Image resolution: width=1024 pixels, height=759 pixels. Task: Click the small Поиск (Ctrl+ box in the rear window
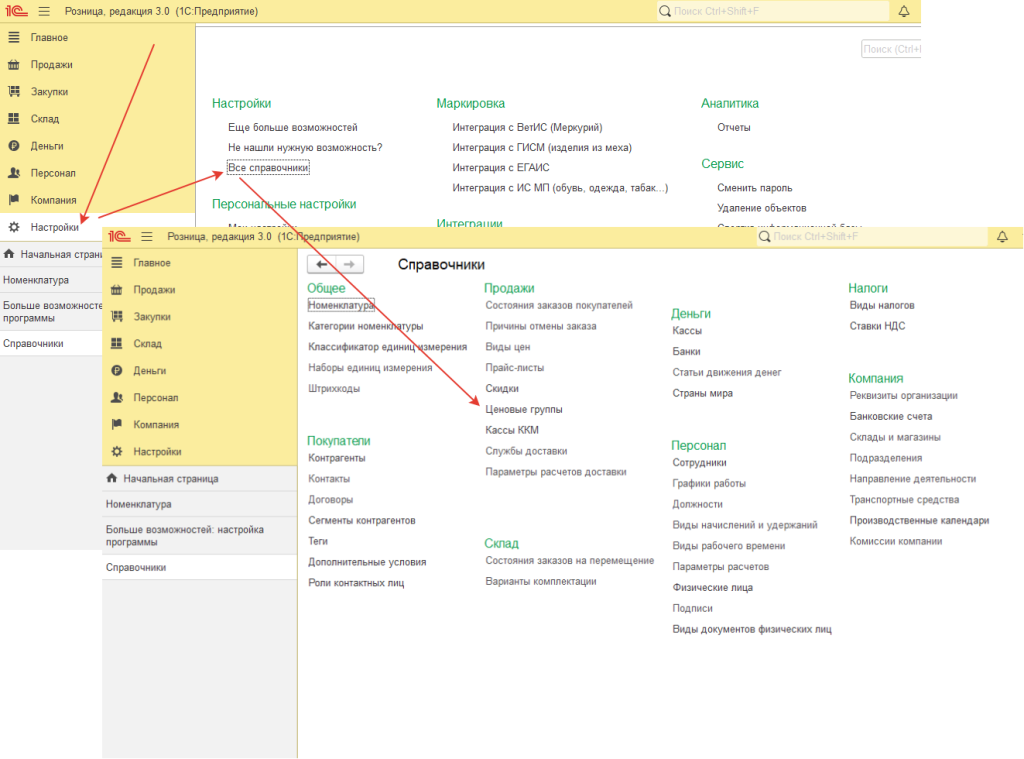[891, 49]
